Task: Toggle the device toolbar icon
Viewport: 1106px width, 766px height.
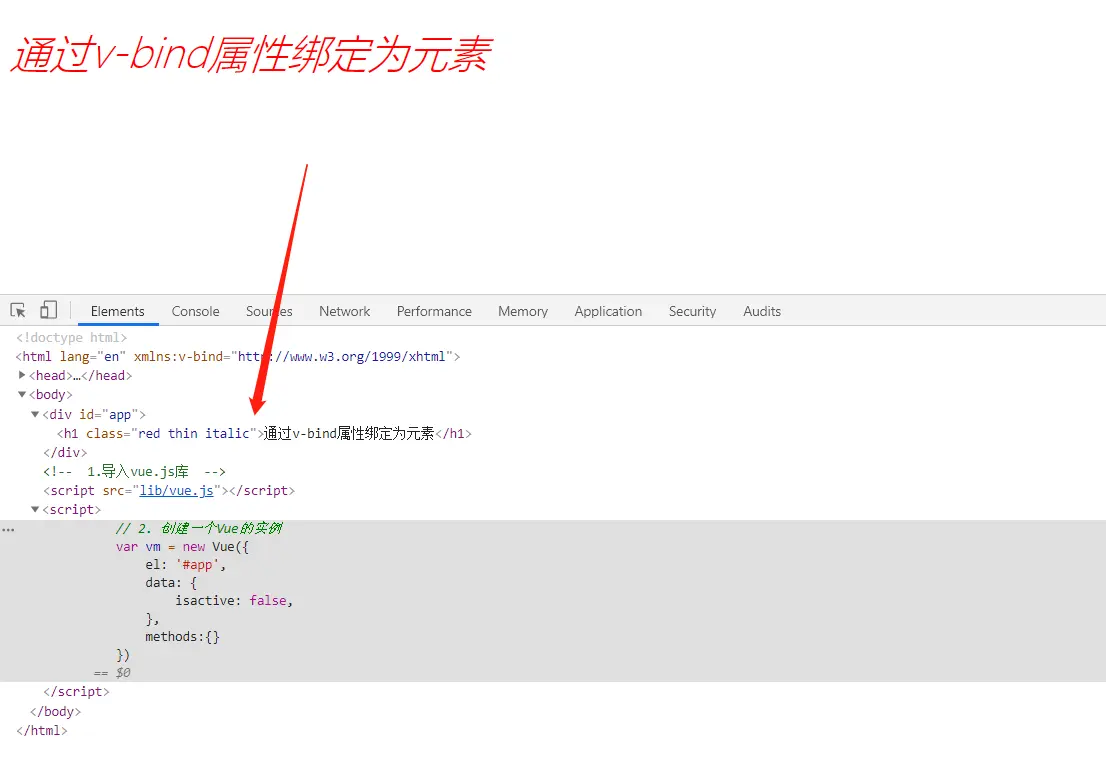Action: click(x=48, y=310)
